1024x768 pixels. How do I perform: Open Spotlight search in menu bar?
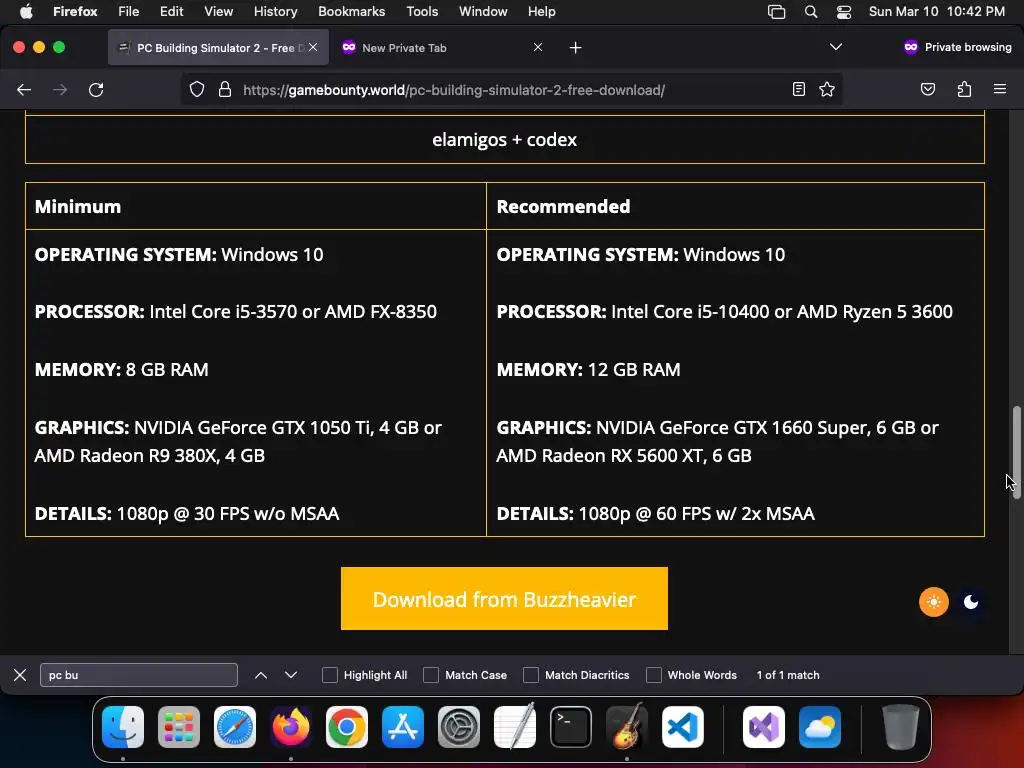point(810,12)
